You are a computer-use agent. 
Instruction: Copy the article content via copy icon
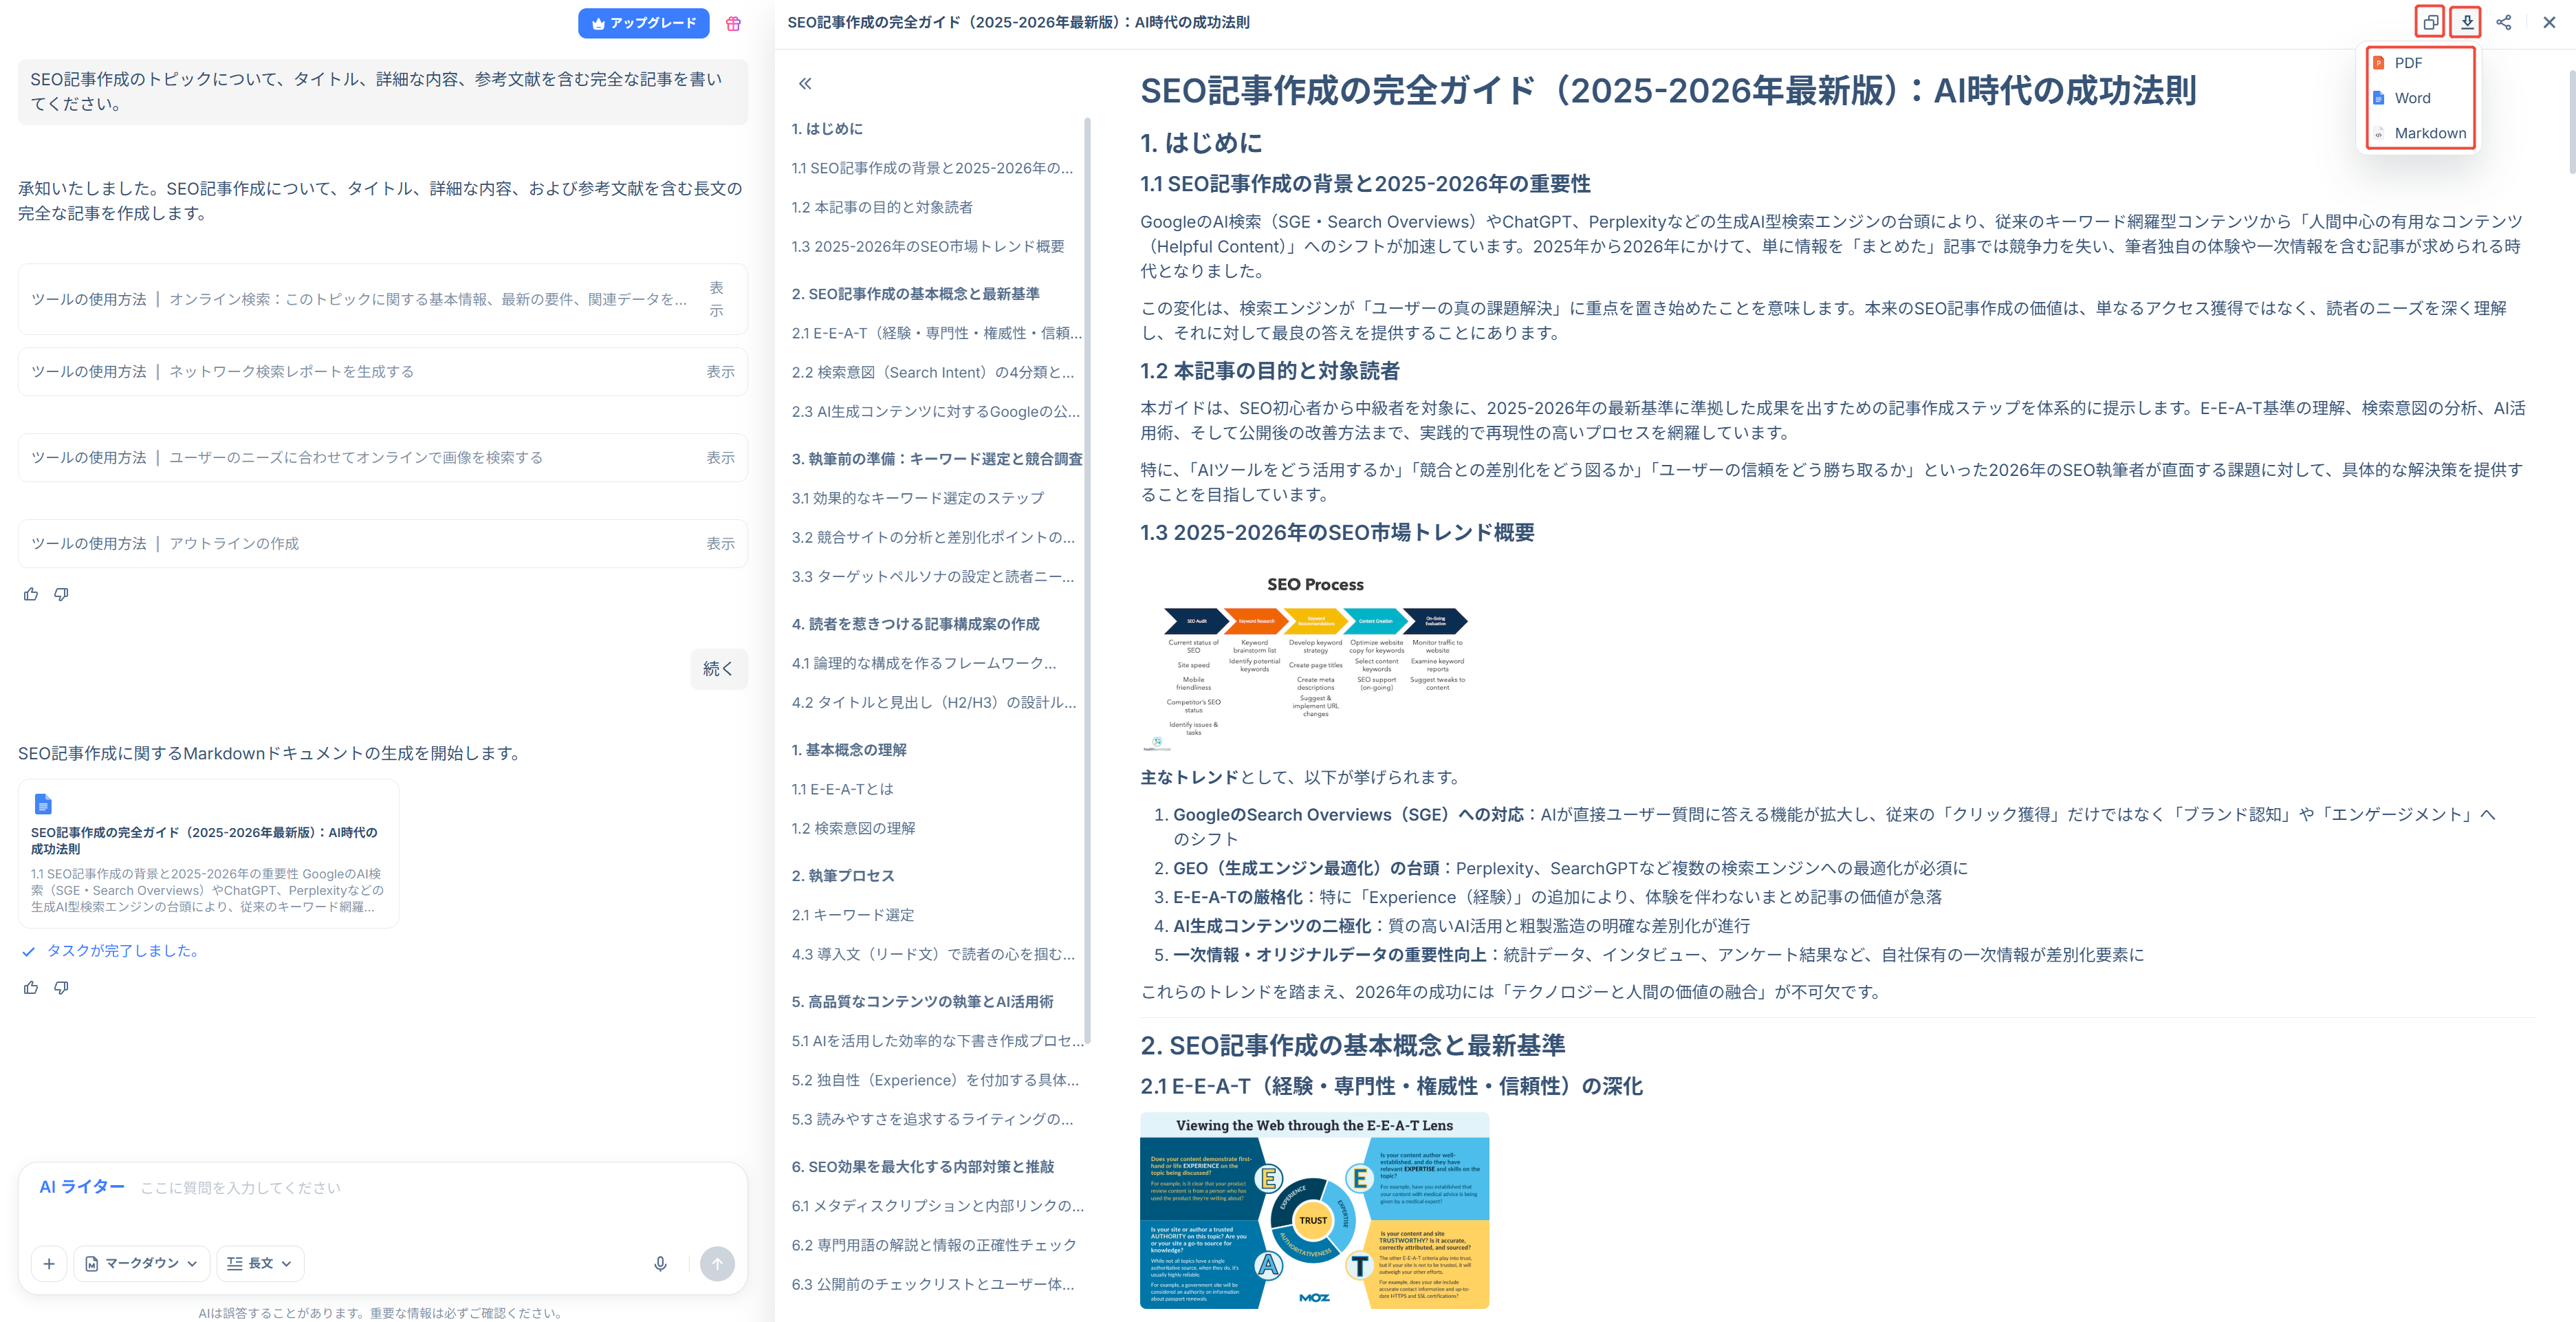[2430, 22]
